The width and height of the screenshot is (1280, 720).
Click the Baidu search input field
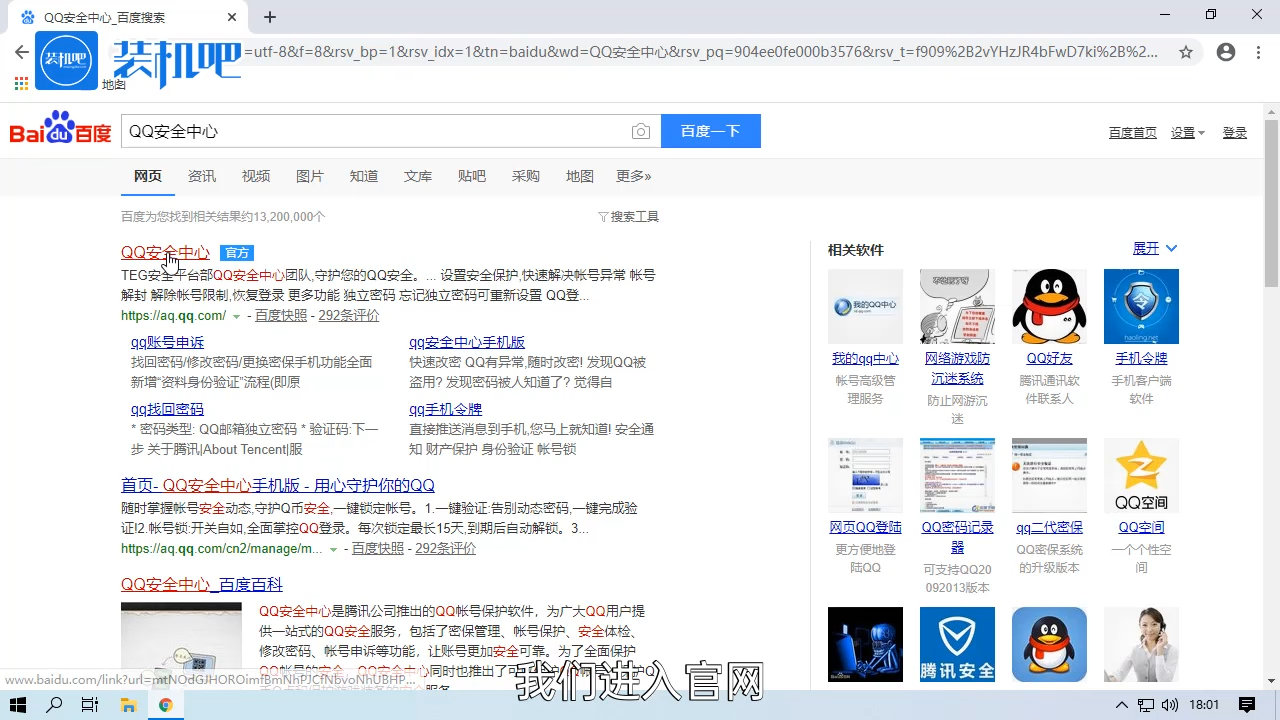pyautogui.click(x=375, y=131)
